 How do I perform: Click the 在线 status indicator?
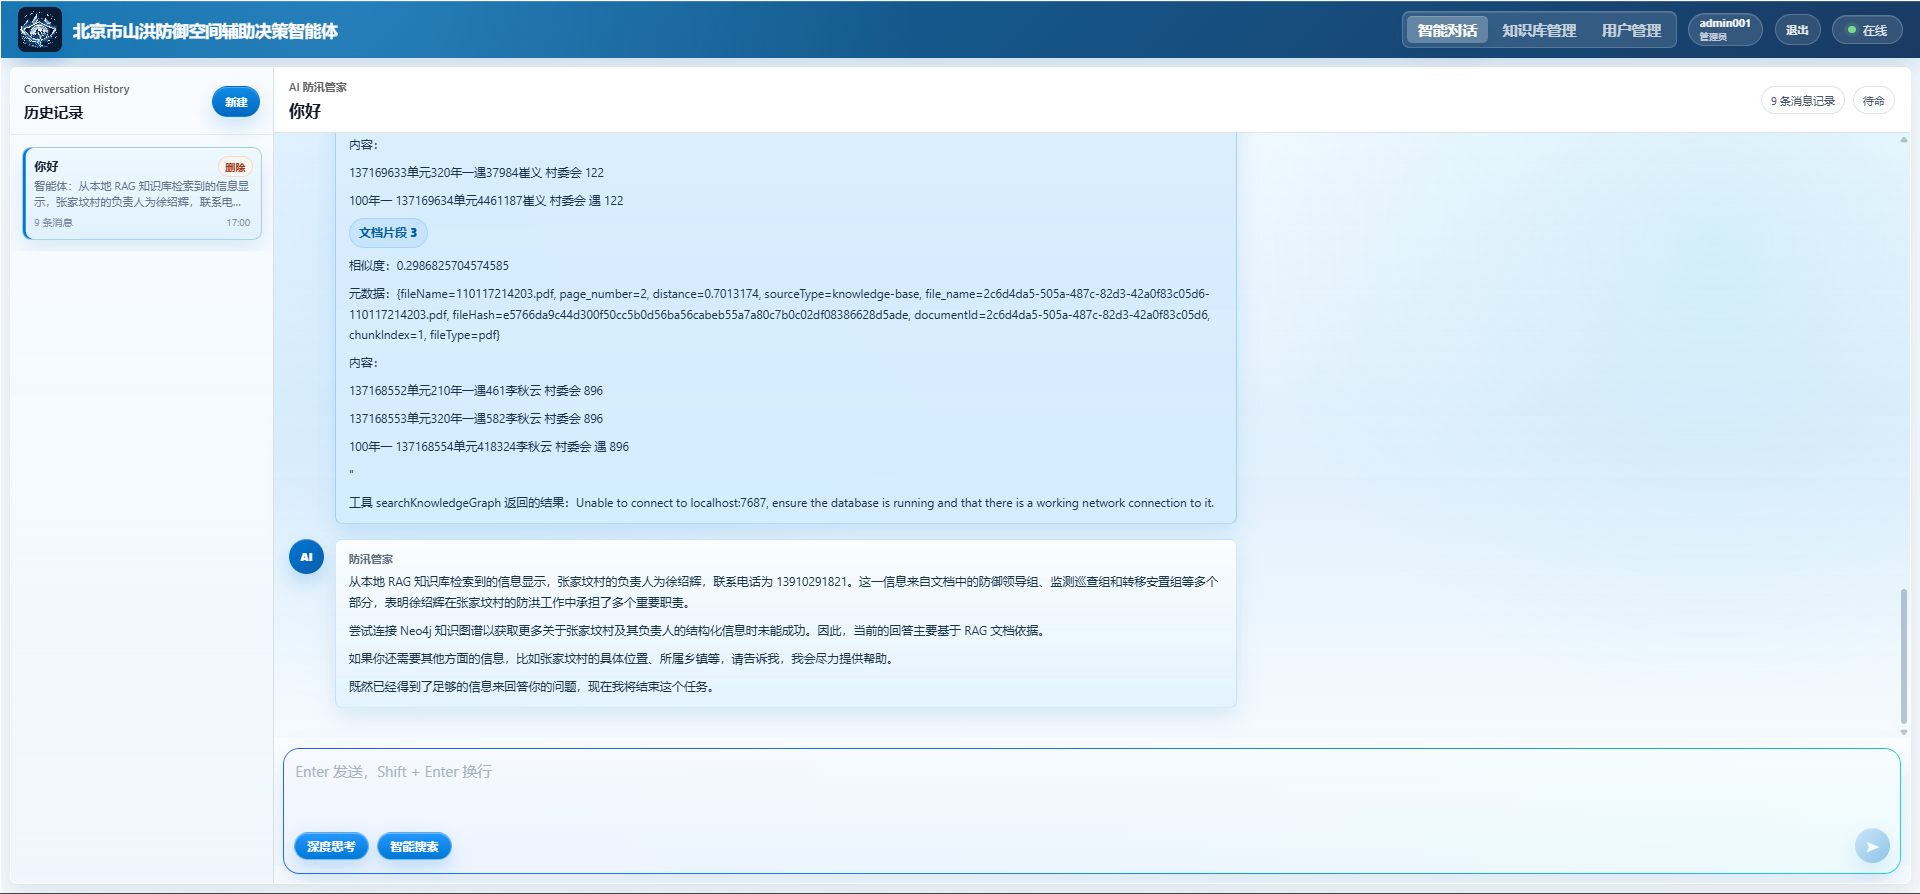click(x=1867, y=30)
